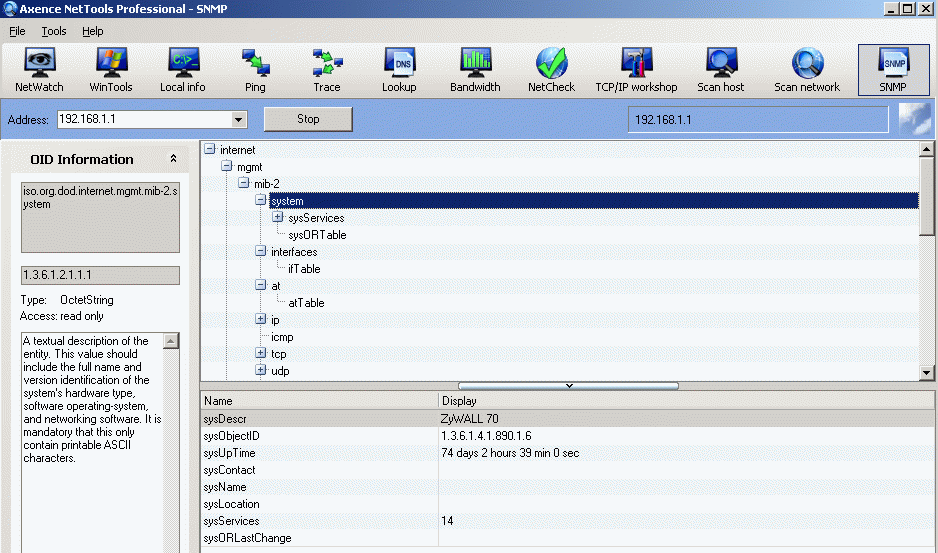The width and height of the screenshot is (938, 553).
Task: Select the sysORTable tree item
Action: coord(317,235)
